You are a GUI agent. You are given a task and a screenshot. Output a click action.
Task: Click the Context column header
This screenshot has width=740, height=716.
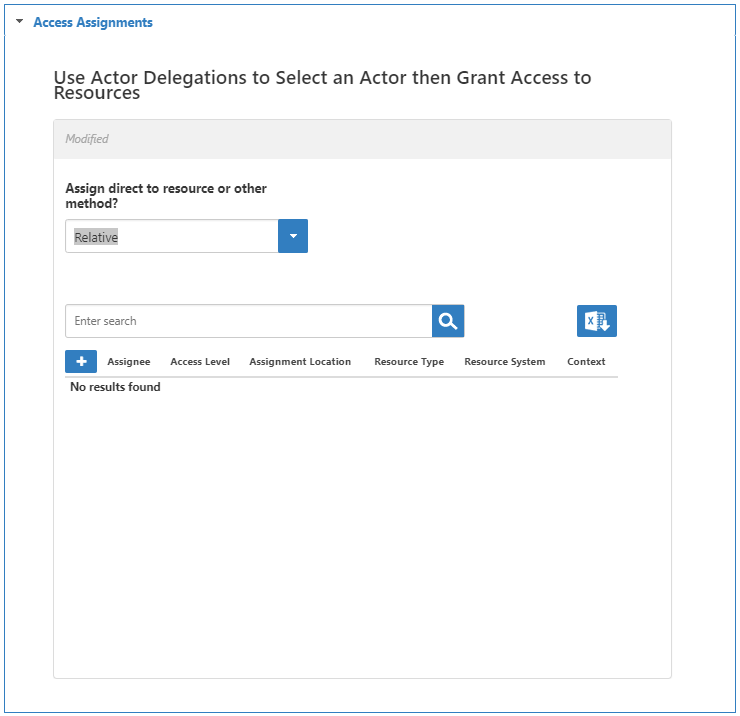click(586, 362)
